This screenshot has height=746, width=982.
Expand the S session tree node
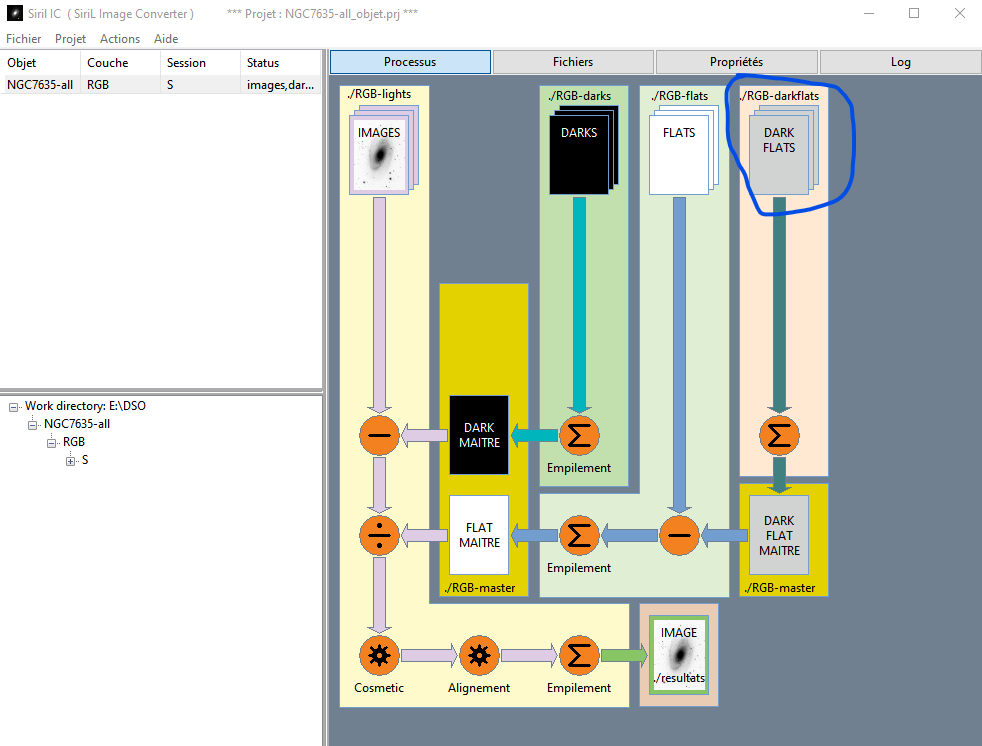point(70,461)
